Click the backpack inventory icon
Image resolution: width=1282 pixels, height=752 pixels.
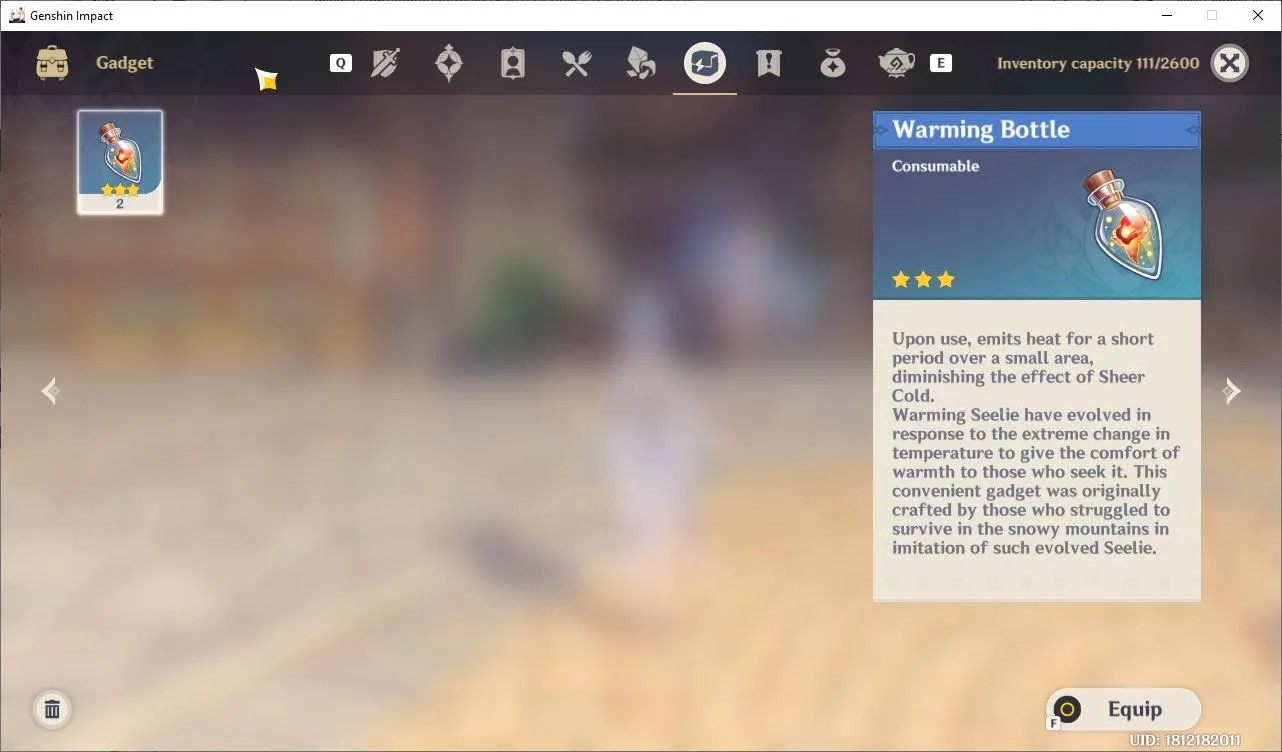52,63
